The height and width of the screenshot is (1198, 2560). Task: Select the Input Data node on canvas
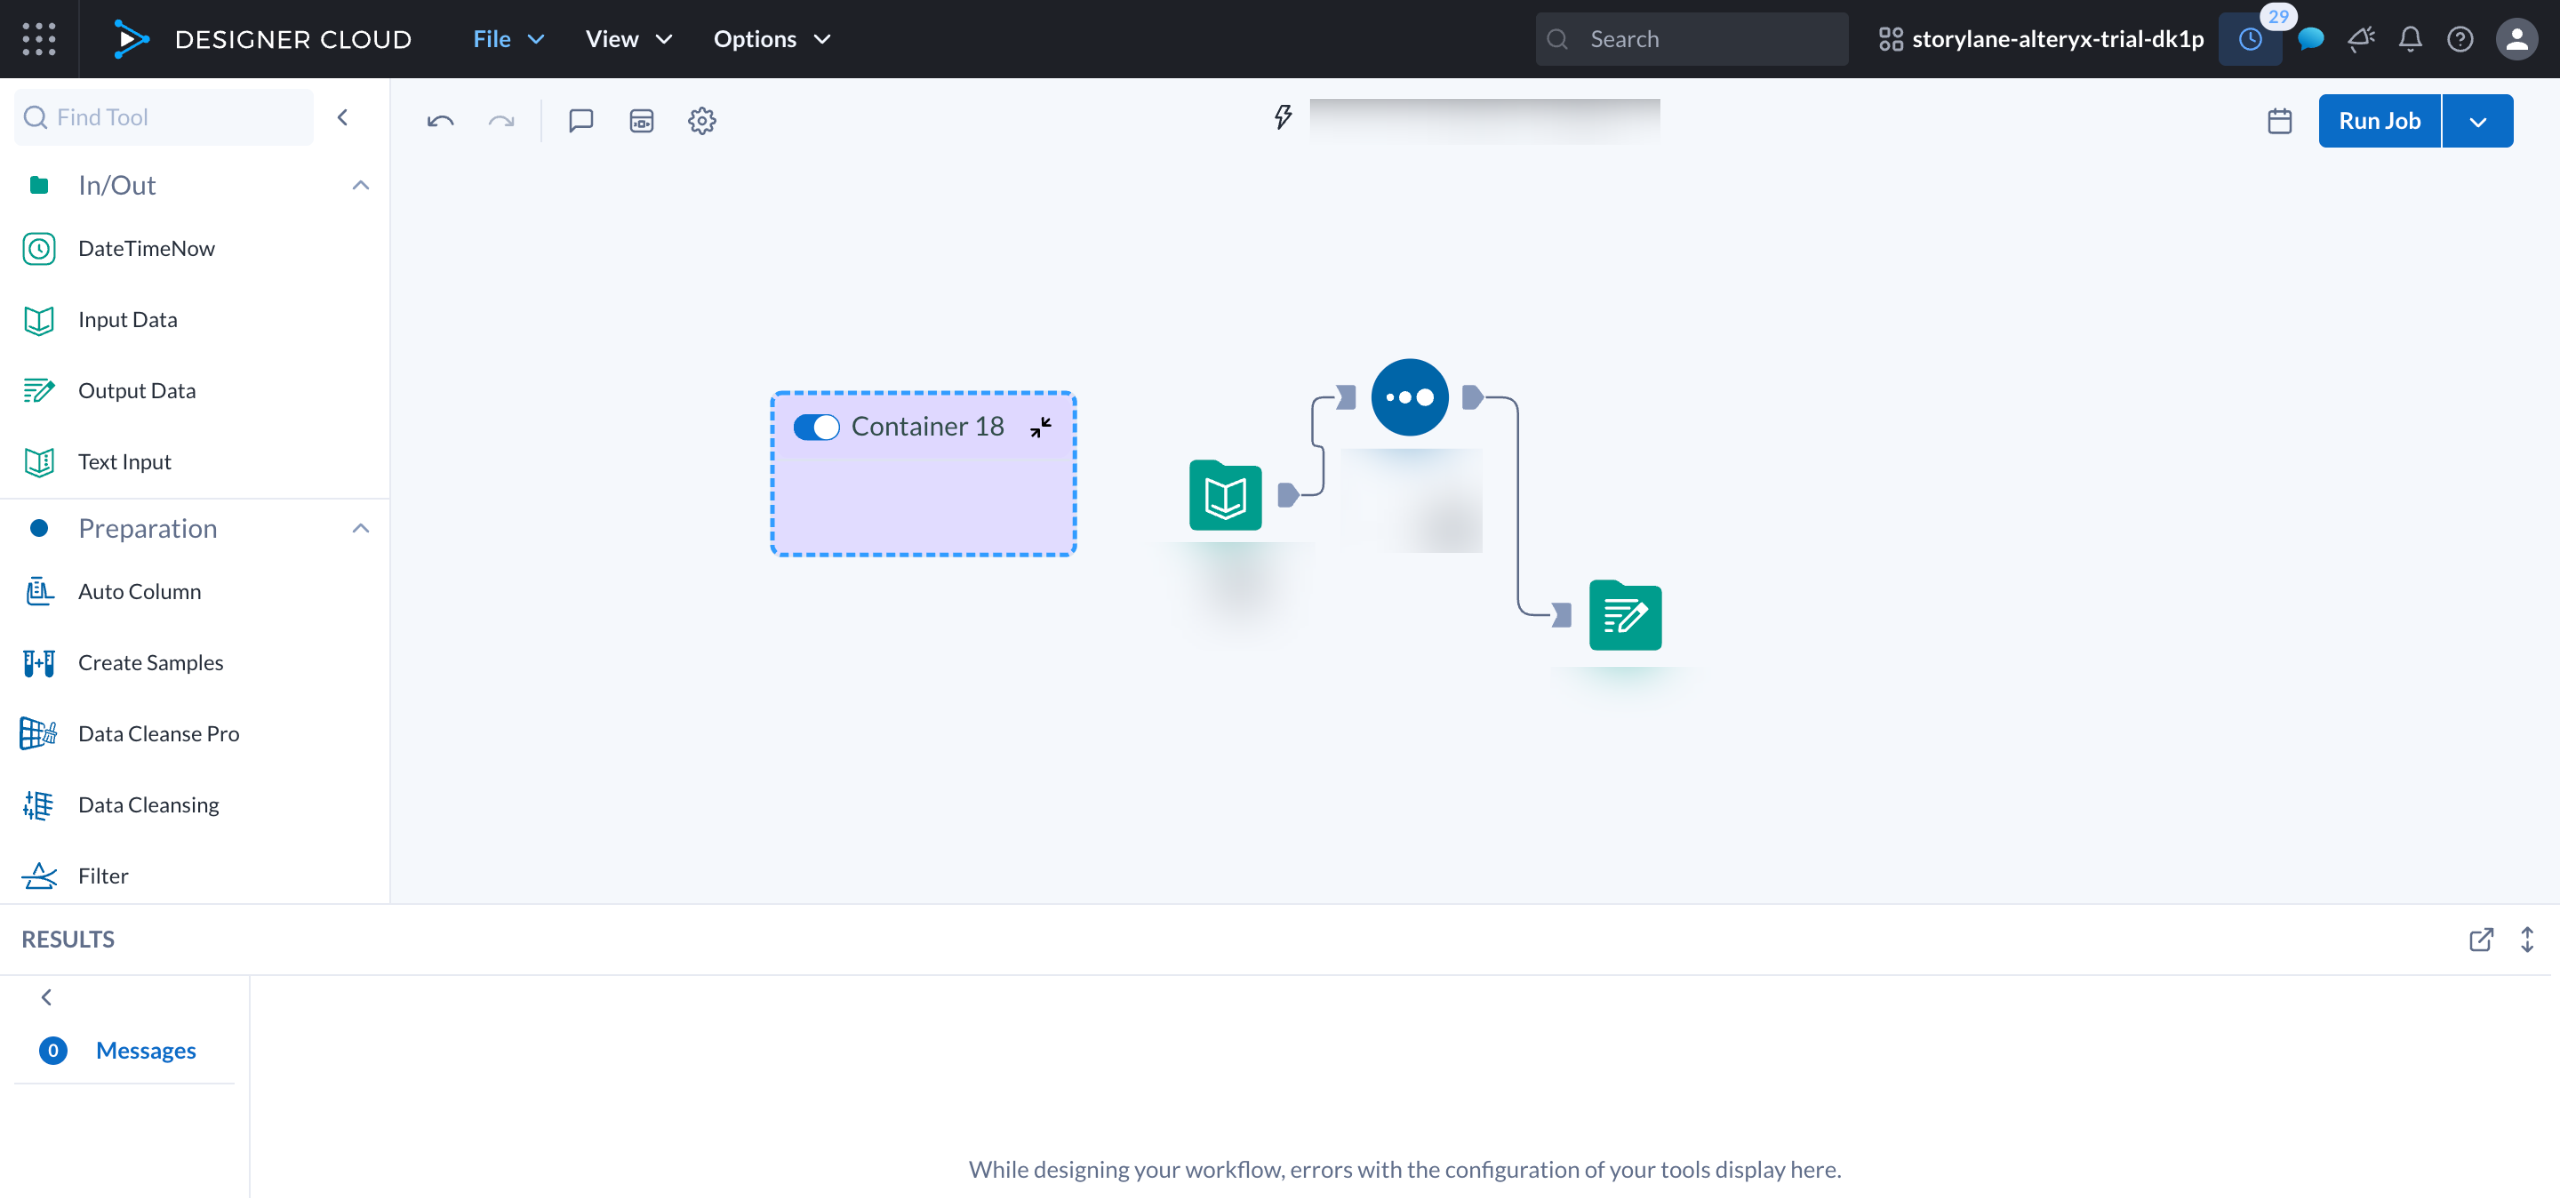point(1225,496)
